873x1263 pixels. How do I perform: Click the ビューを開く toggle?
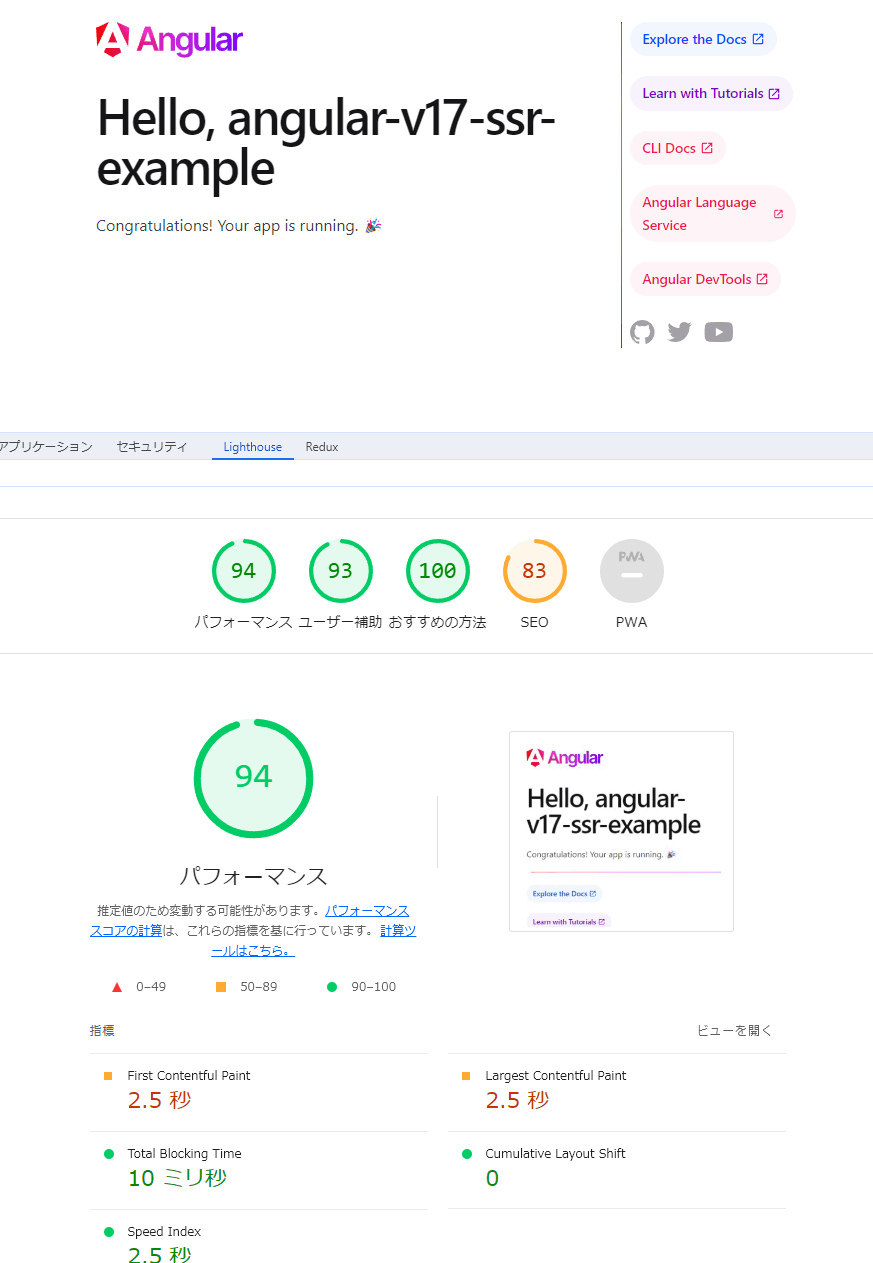pyautogui.click(x=735, y=1031)
